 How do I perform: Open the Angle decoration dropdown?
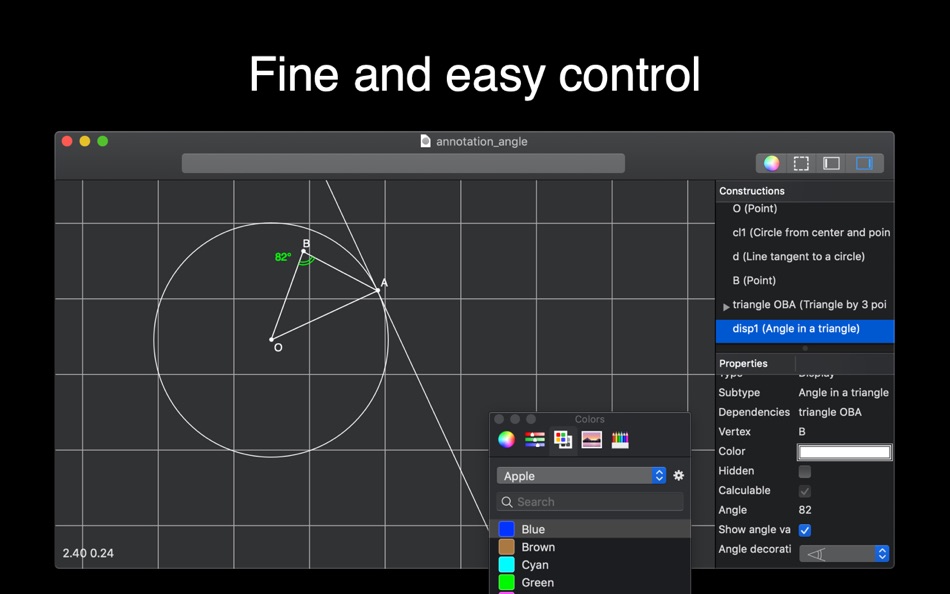pos(844,553)
